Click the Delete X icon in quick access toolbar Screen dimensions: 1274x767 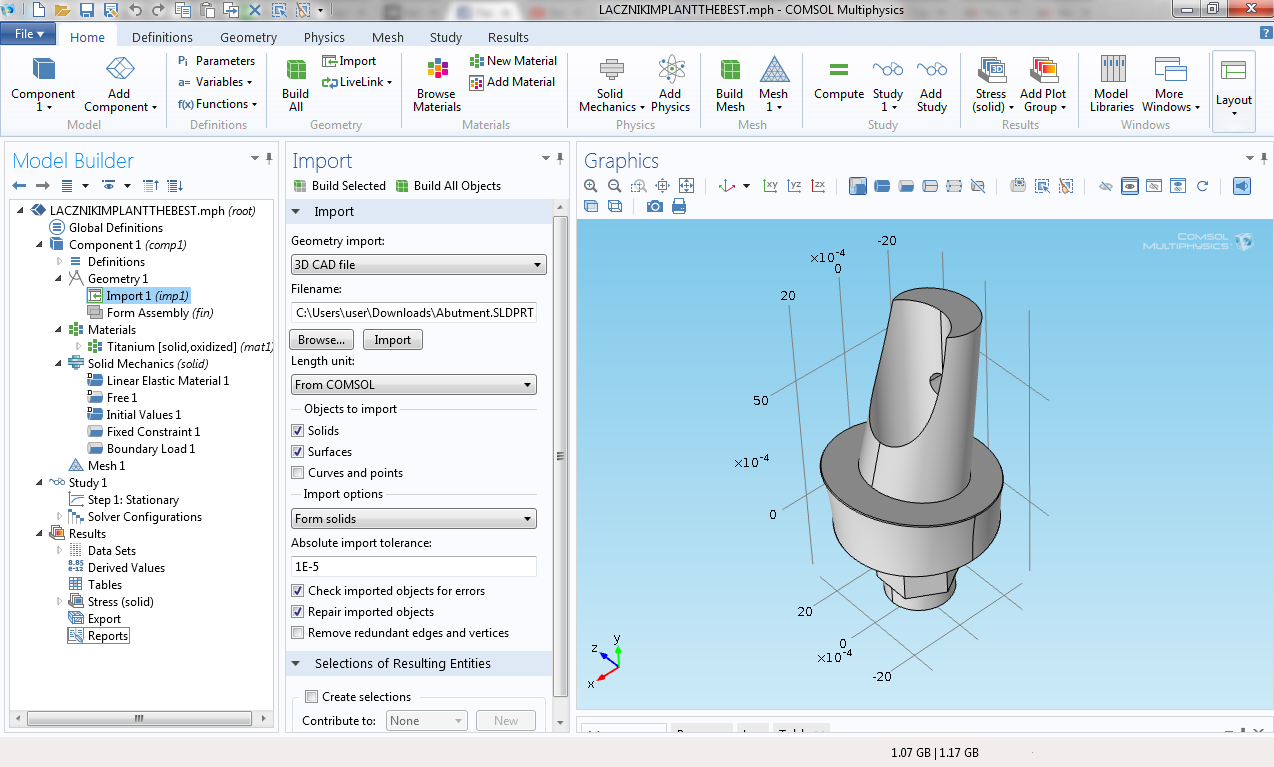[x=255, y=10]
